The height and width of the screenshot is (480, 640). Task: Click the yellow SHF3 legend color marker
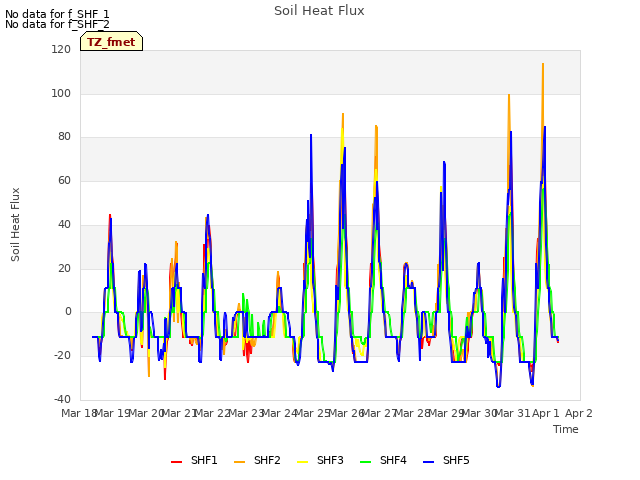click(302, 462)
